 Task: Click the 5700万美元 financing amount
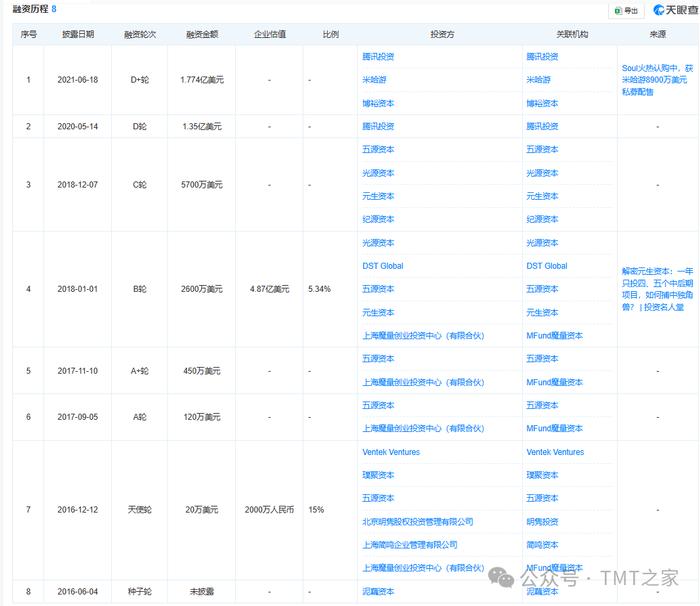coord(202,184)
